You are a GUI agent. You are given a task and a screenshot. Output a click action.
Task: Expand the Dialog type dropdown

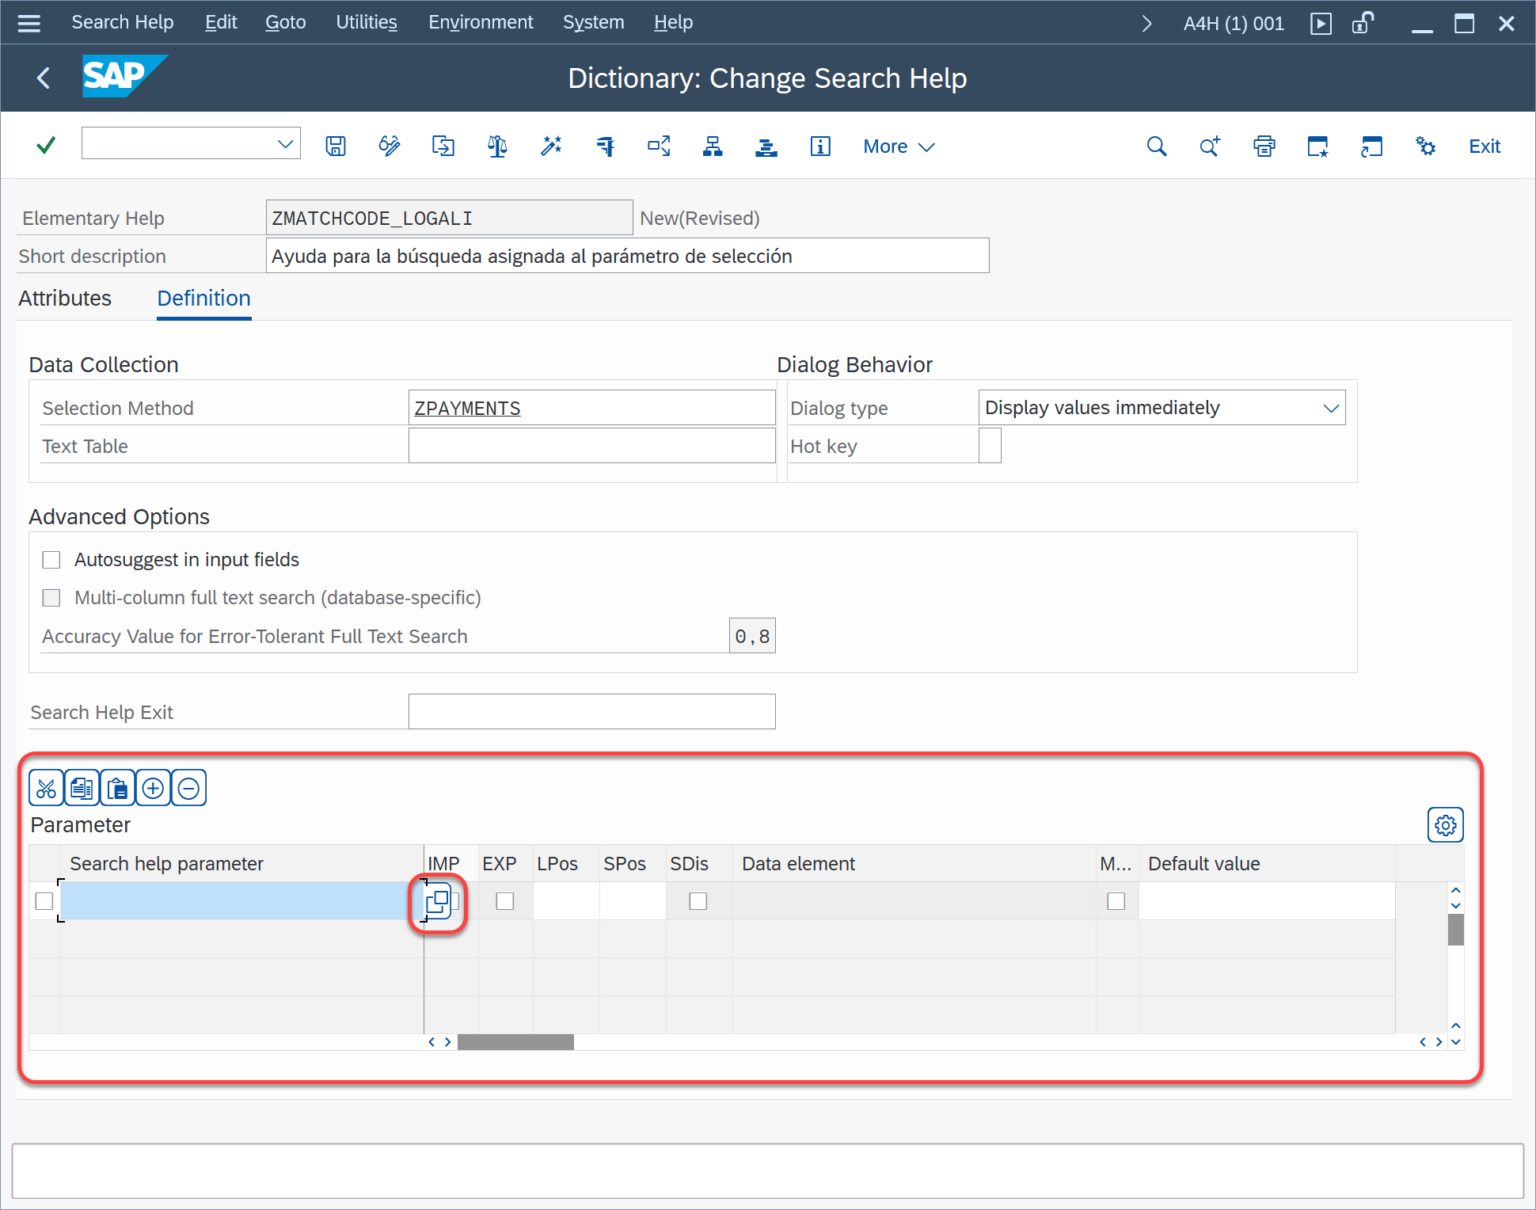click(1330, 408)
